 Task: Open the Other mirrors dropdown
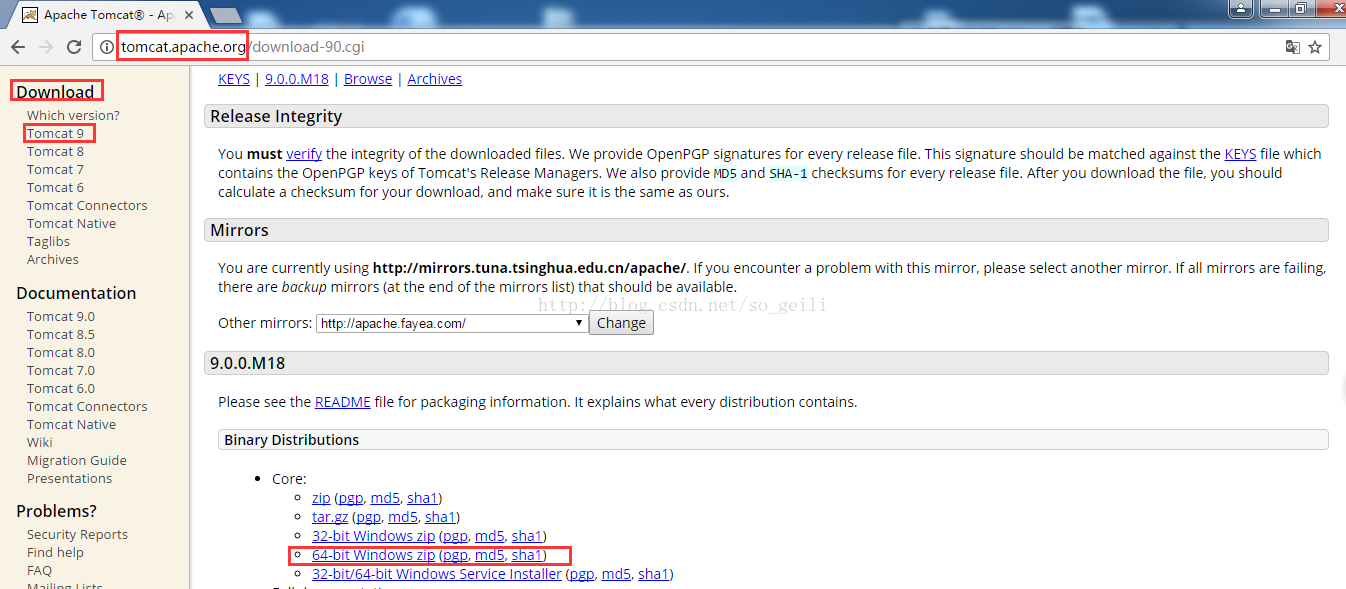pos(452,323)
